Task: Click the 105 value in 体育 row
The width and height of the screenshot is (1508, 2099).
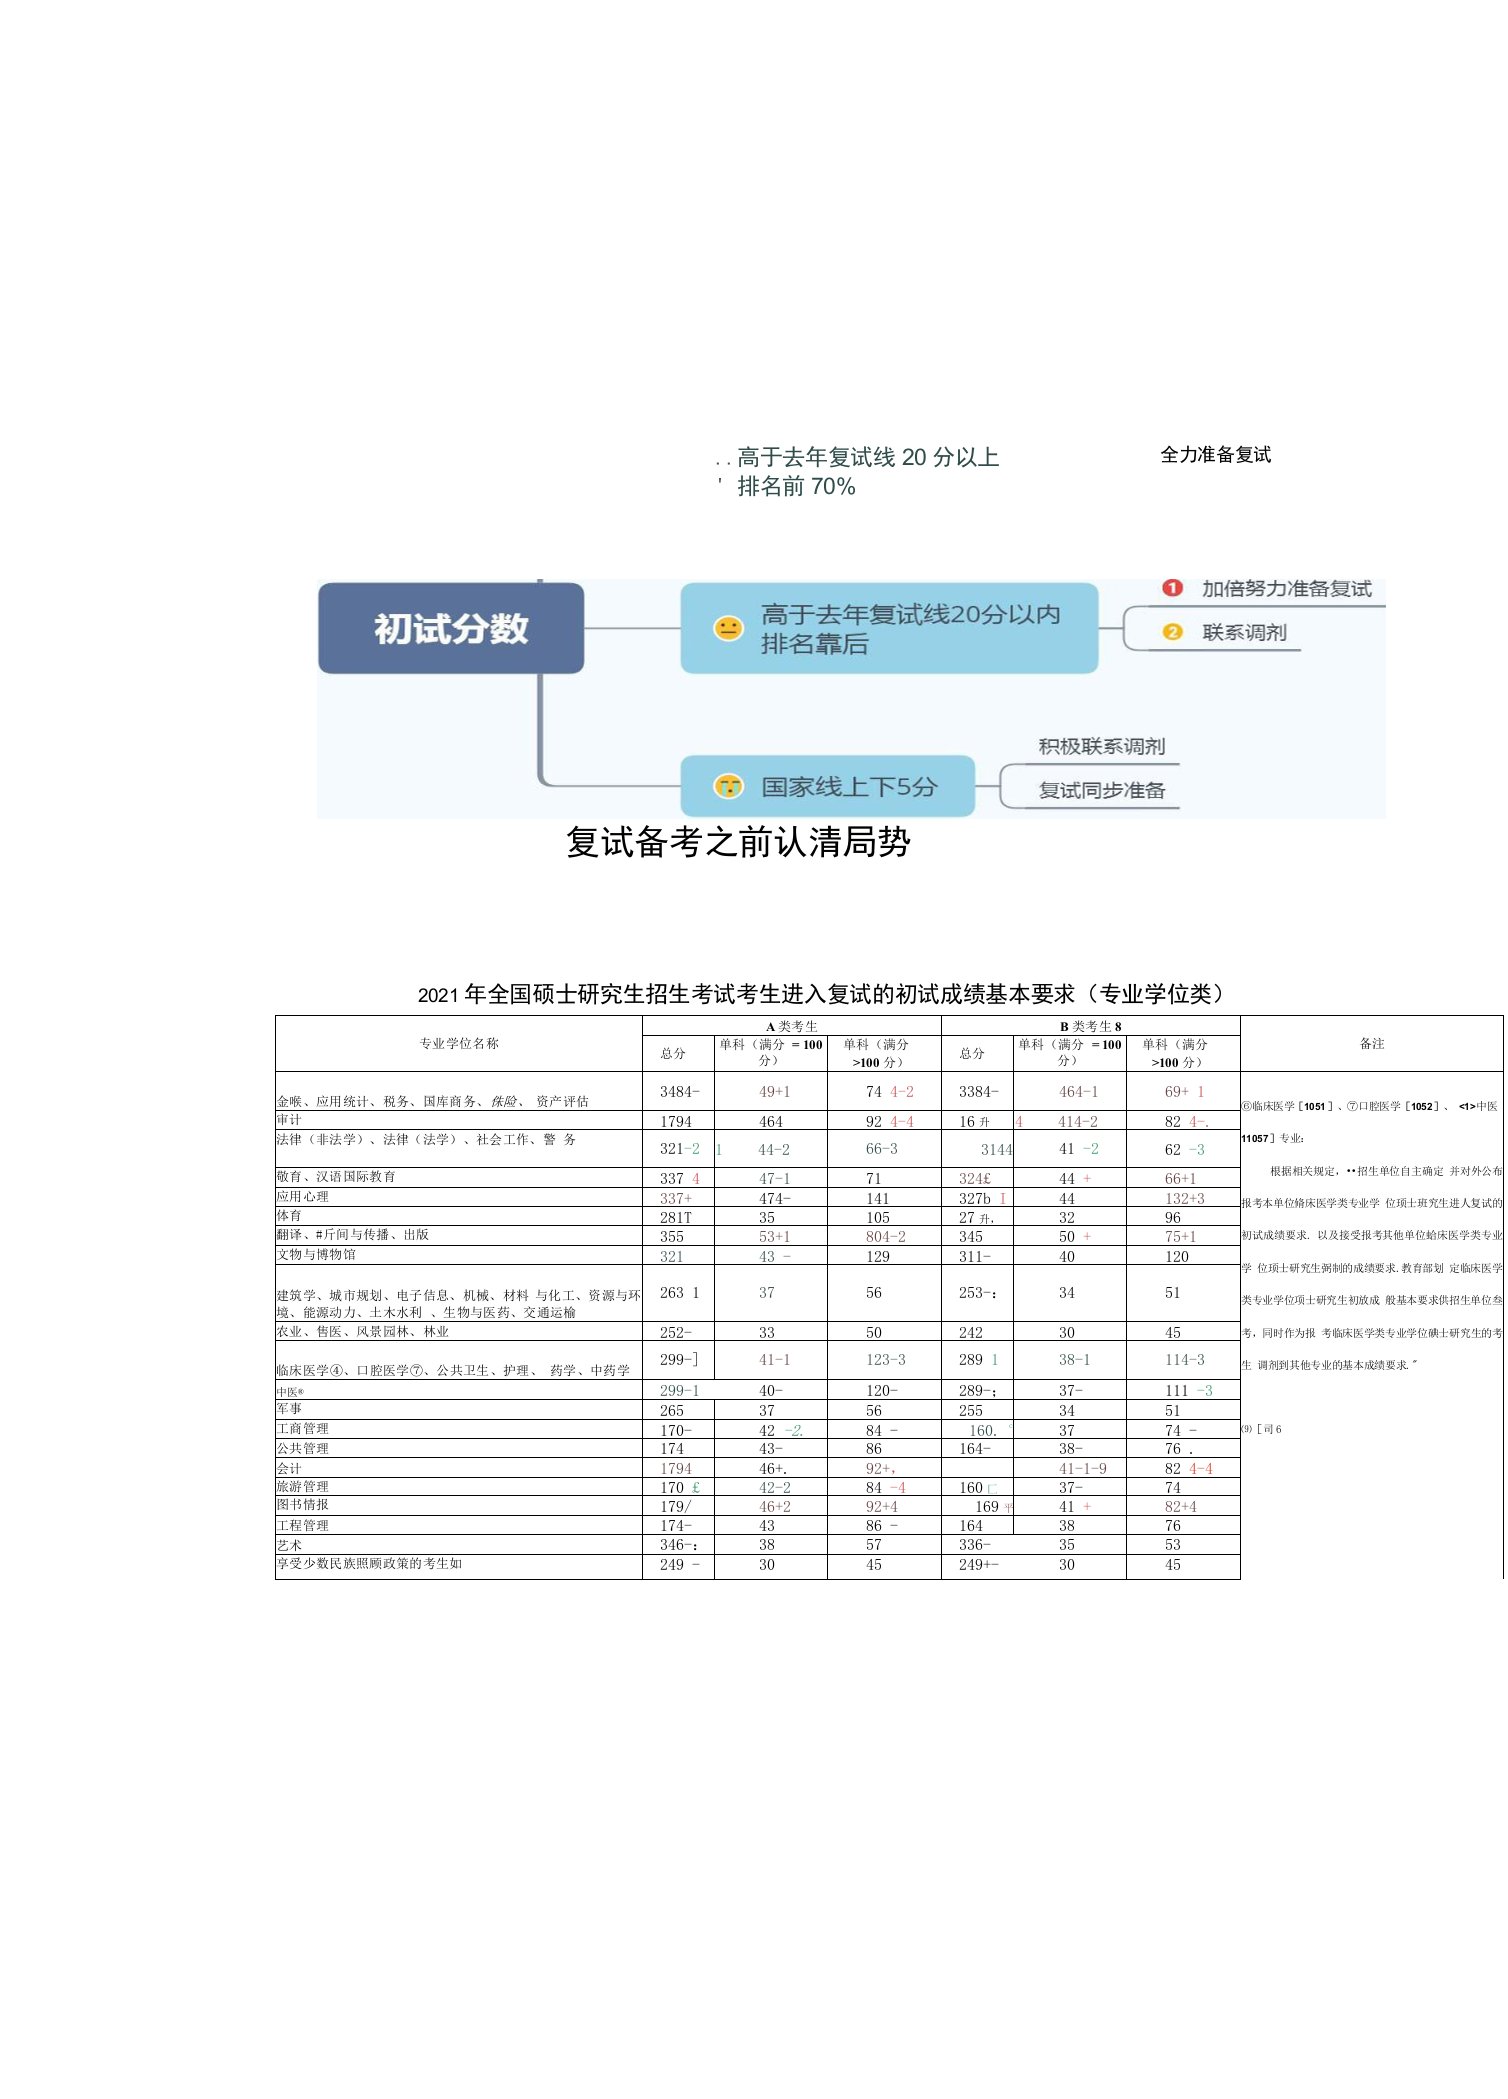Action: tap(877, 1217)
